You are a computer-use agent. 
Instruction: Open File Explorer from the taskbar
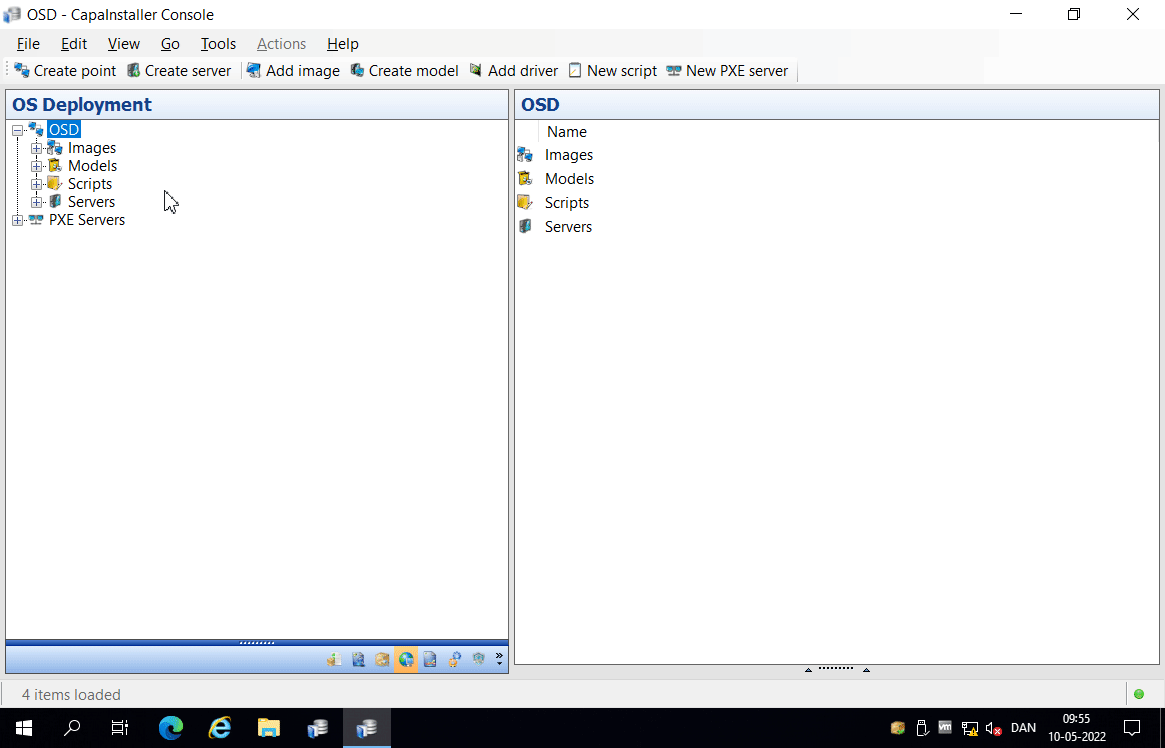pos(269,728)
